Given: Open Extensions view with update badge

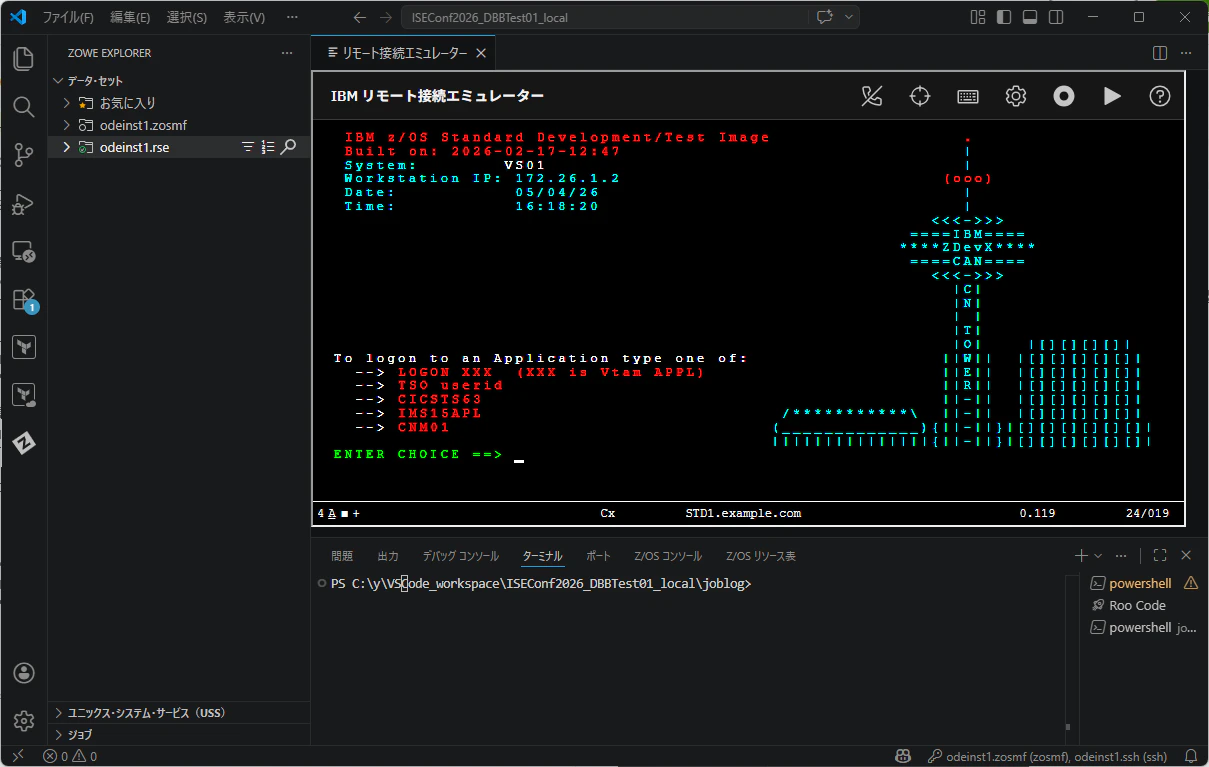Looking at the screenshot, I should pos(24,299).
